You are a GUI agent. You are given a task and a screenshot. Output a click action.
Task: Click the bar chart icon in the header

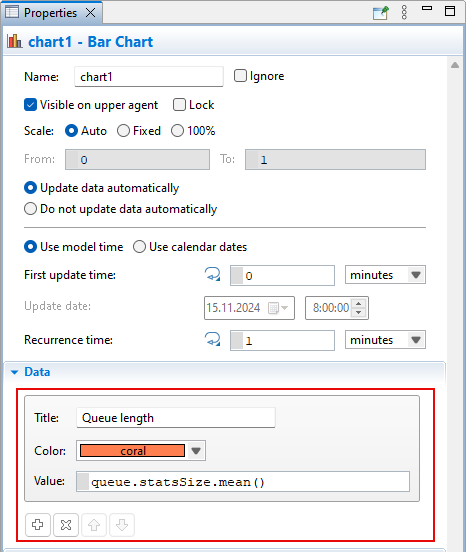click(x=14, y=41)
